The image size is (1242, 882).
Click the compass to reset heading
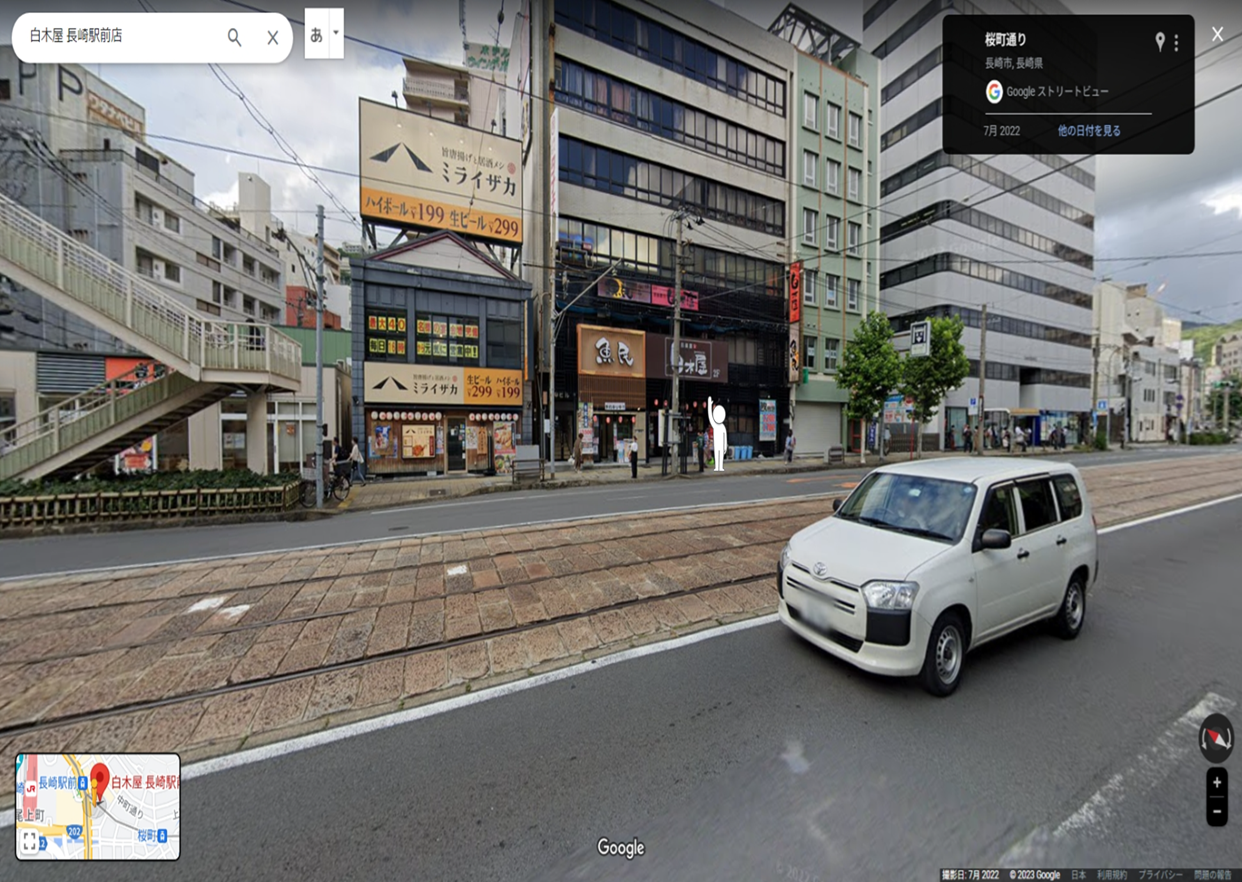[x=1216, y=739]
